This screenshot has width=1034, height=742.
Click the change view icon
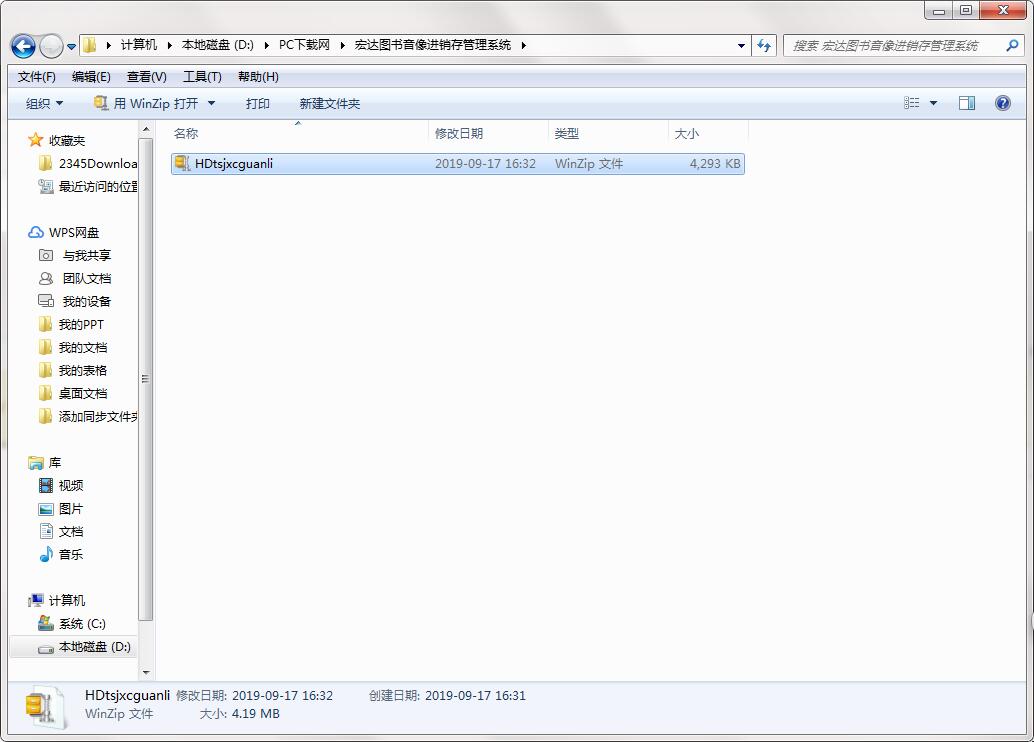(912, 103)
